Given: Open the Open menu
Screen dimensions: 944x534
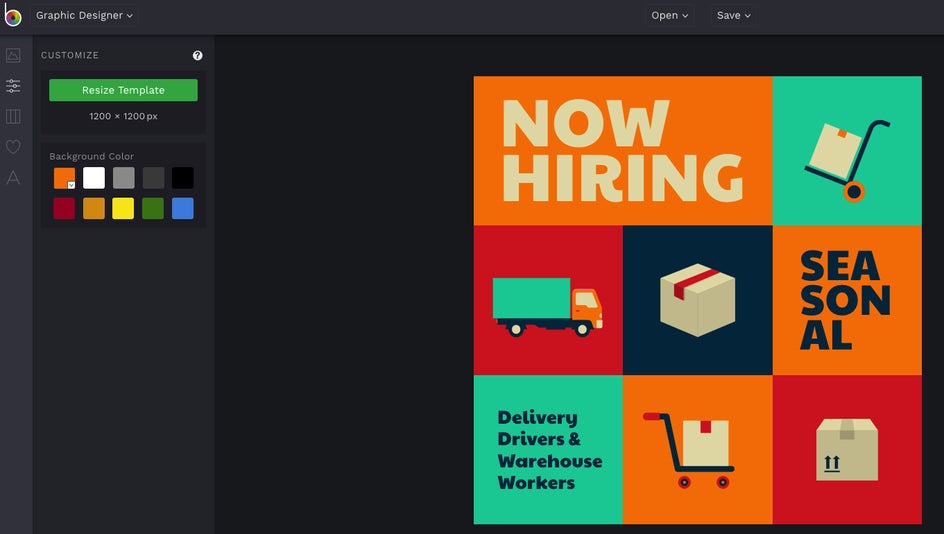Looking at the screenshot, I should point(669,16).
